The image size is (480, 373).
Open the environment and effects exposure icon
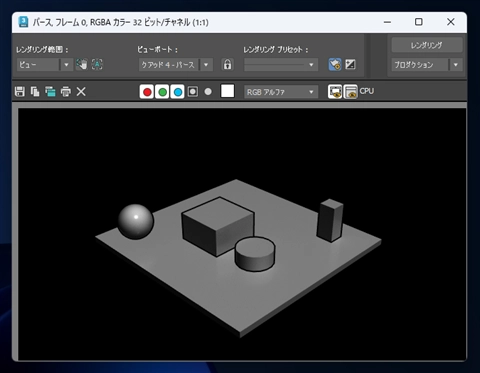click(350, 64)
